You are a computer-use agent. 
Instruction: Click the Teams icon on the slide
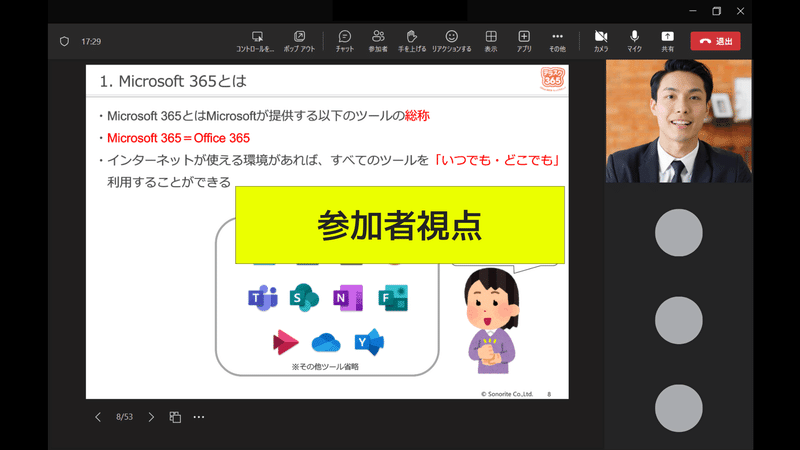[263, 297]
